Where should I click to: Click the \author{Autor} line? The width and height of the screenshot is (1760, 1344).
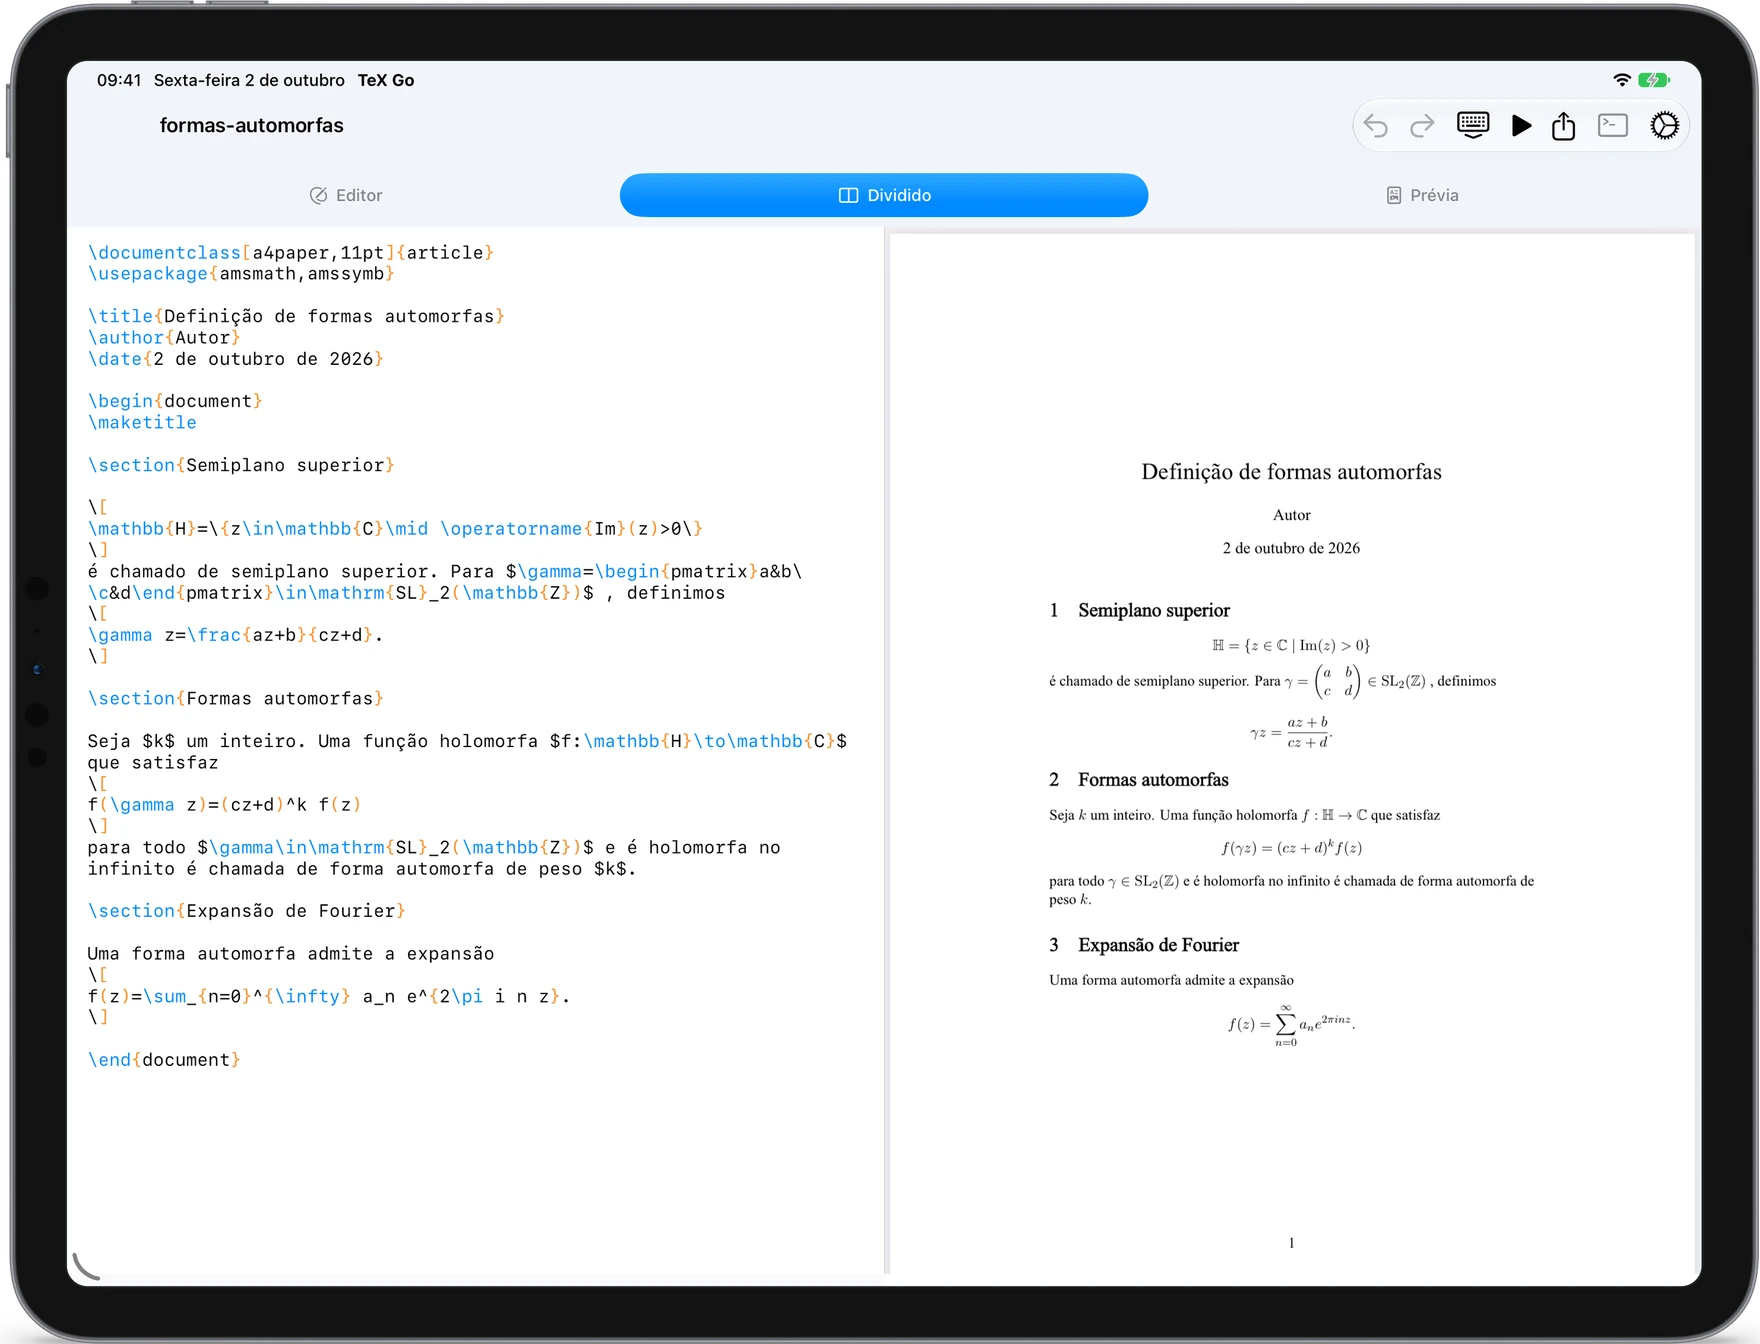point(164,338)
